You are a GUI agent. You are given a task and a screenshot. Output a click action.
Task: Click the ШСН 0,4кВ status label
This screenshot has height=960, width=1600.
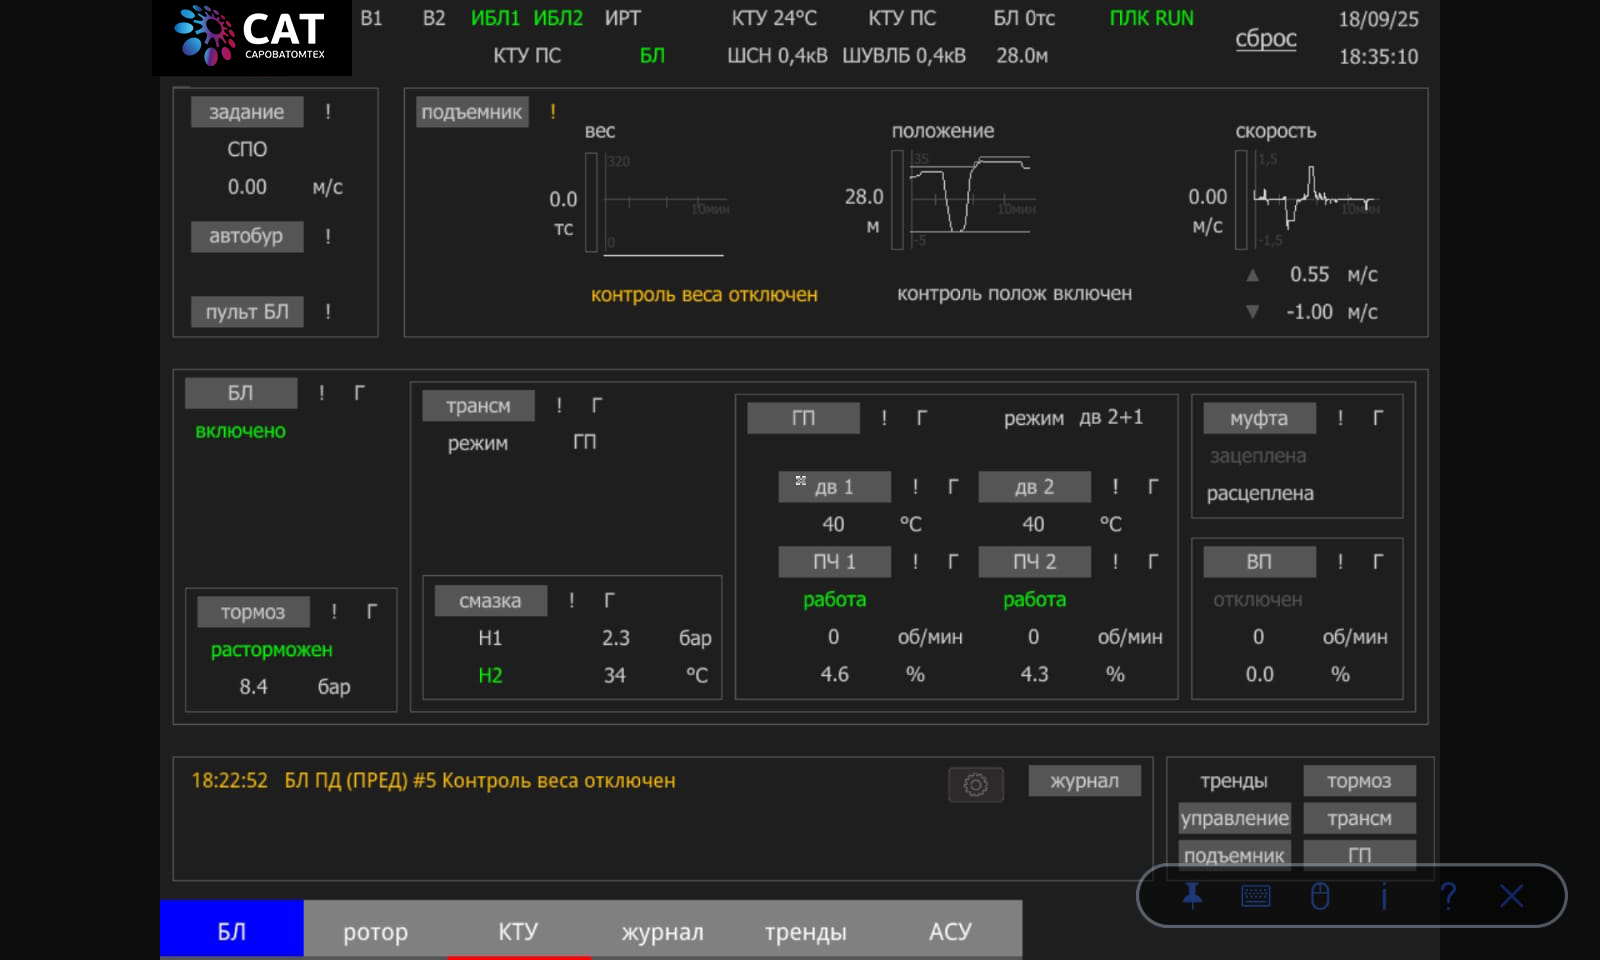coord(777,56)
